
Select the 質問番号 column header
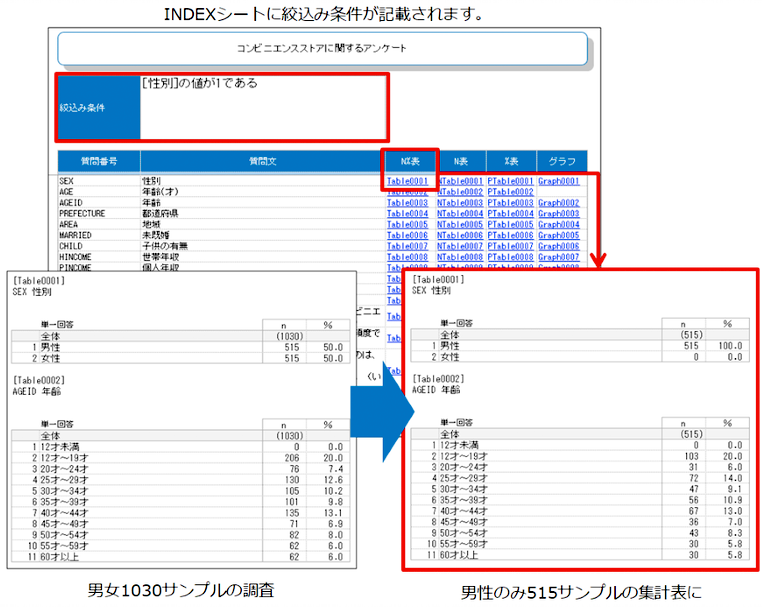[99, 161]
